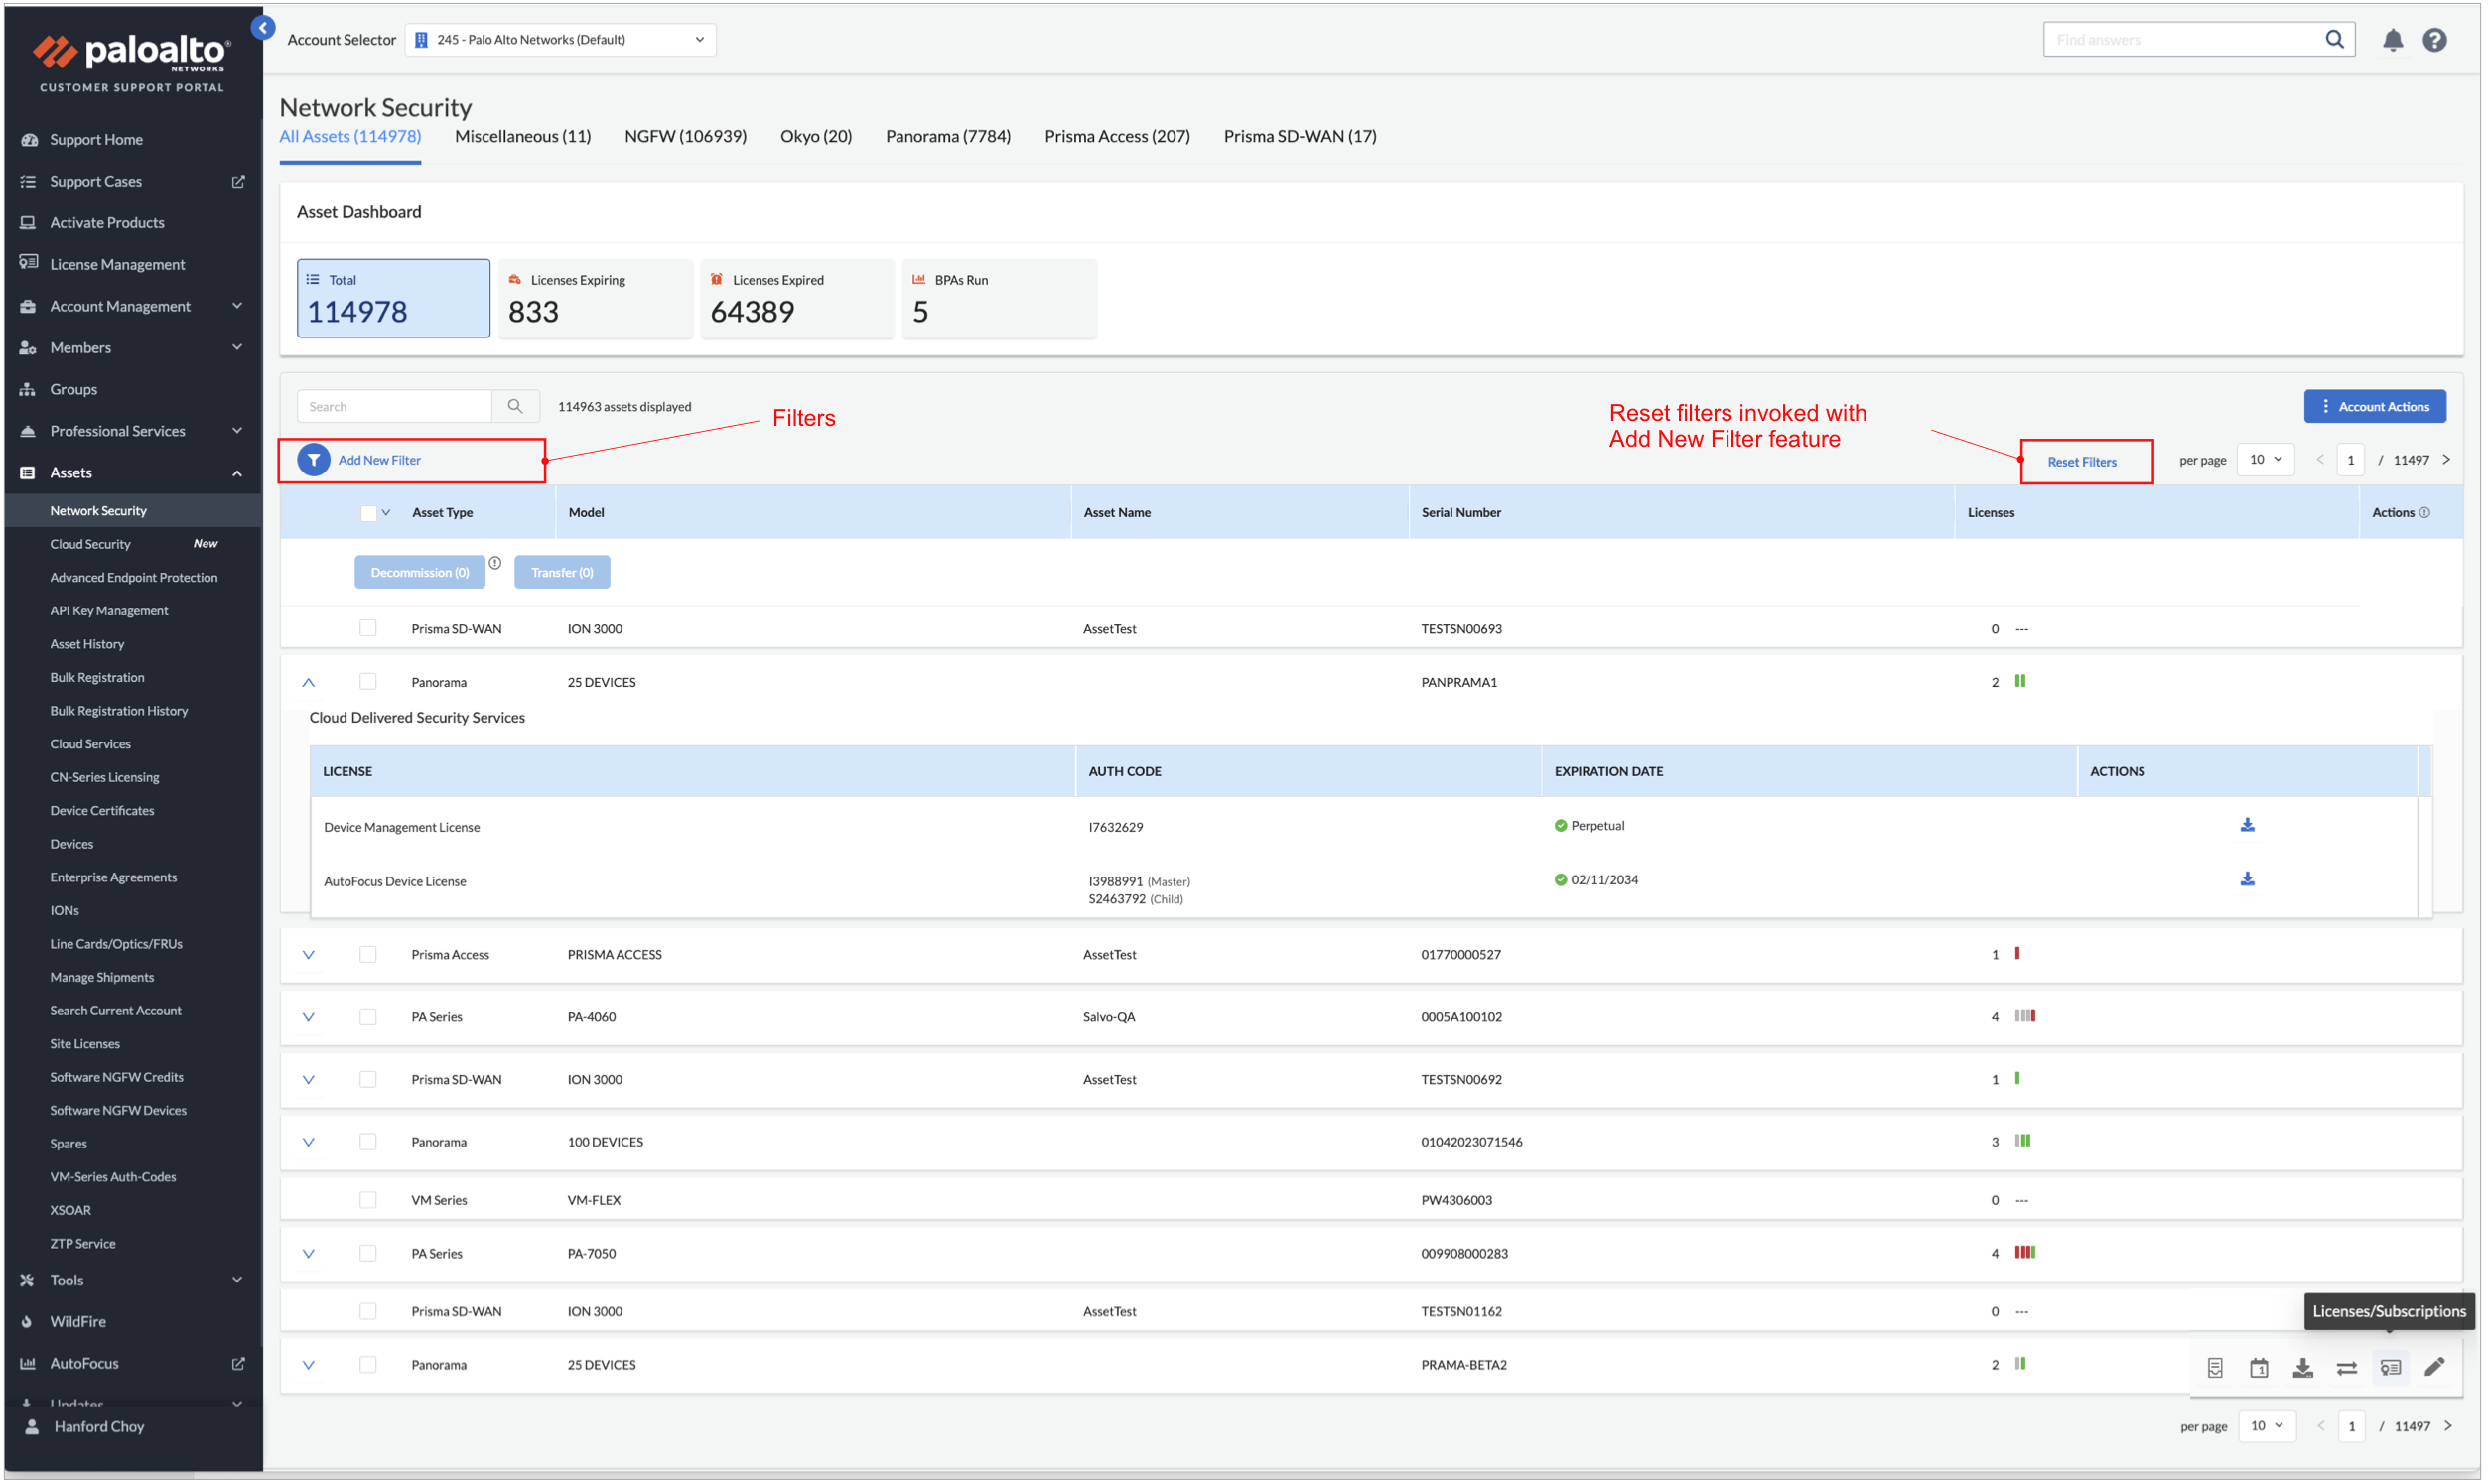Open the help question mark icon

(x=2434, y=40)
